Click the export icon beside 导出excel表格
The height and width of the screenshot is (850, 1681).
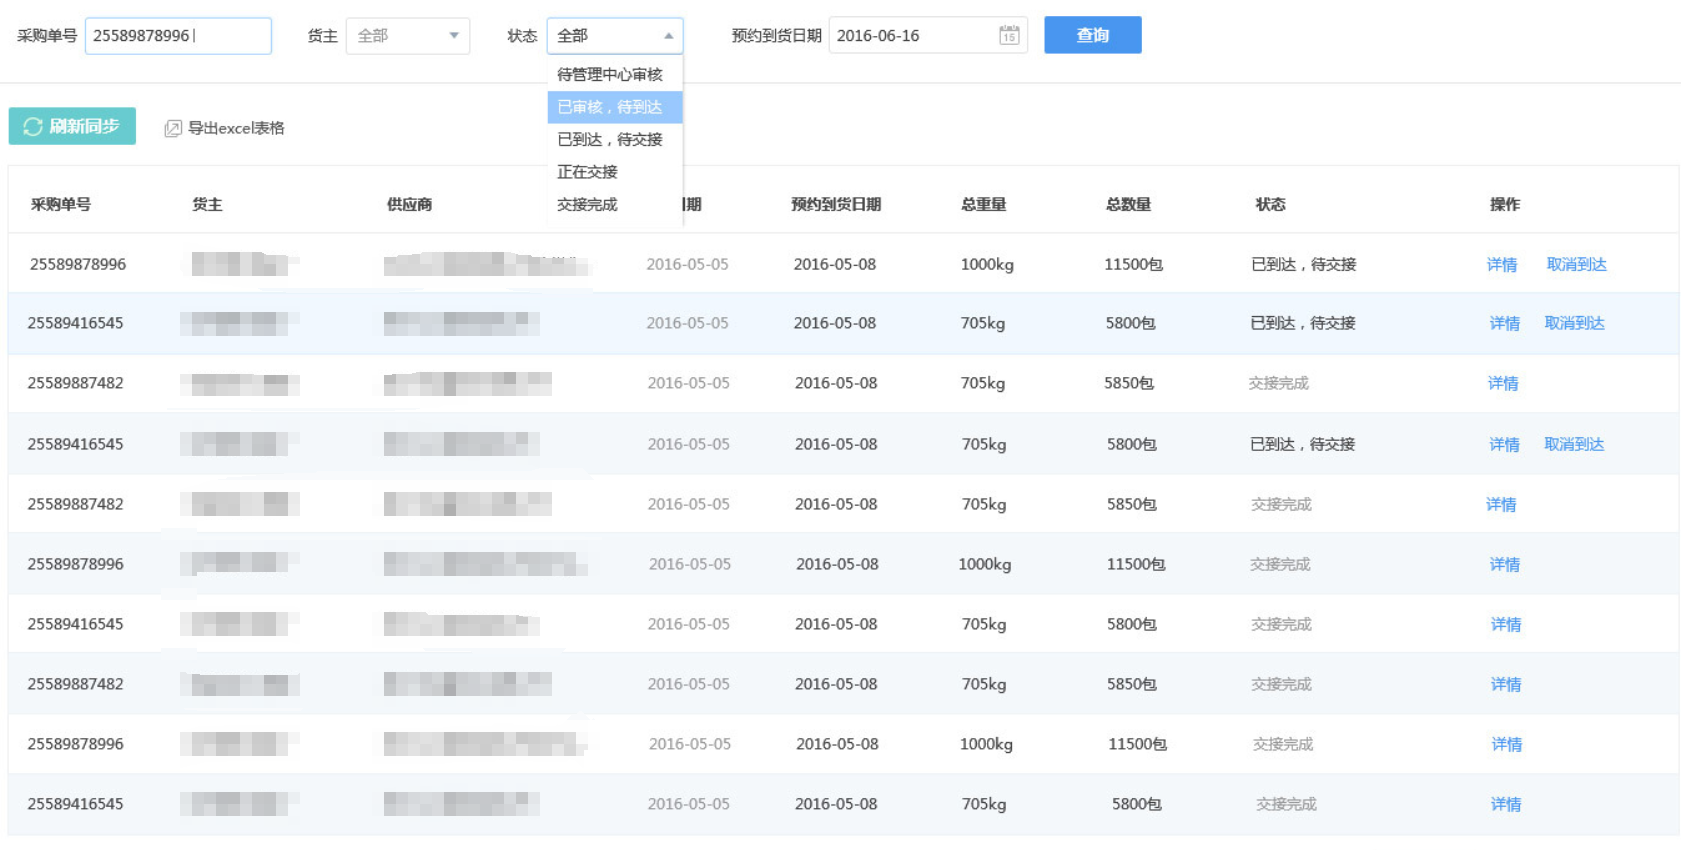click(x=173, y=128)
